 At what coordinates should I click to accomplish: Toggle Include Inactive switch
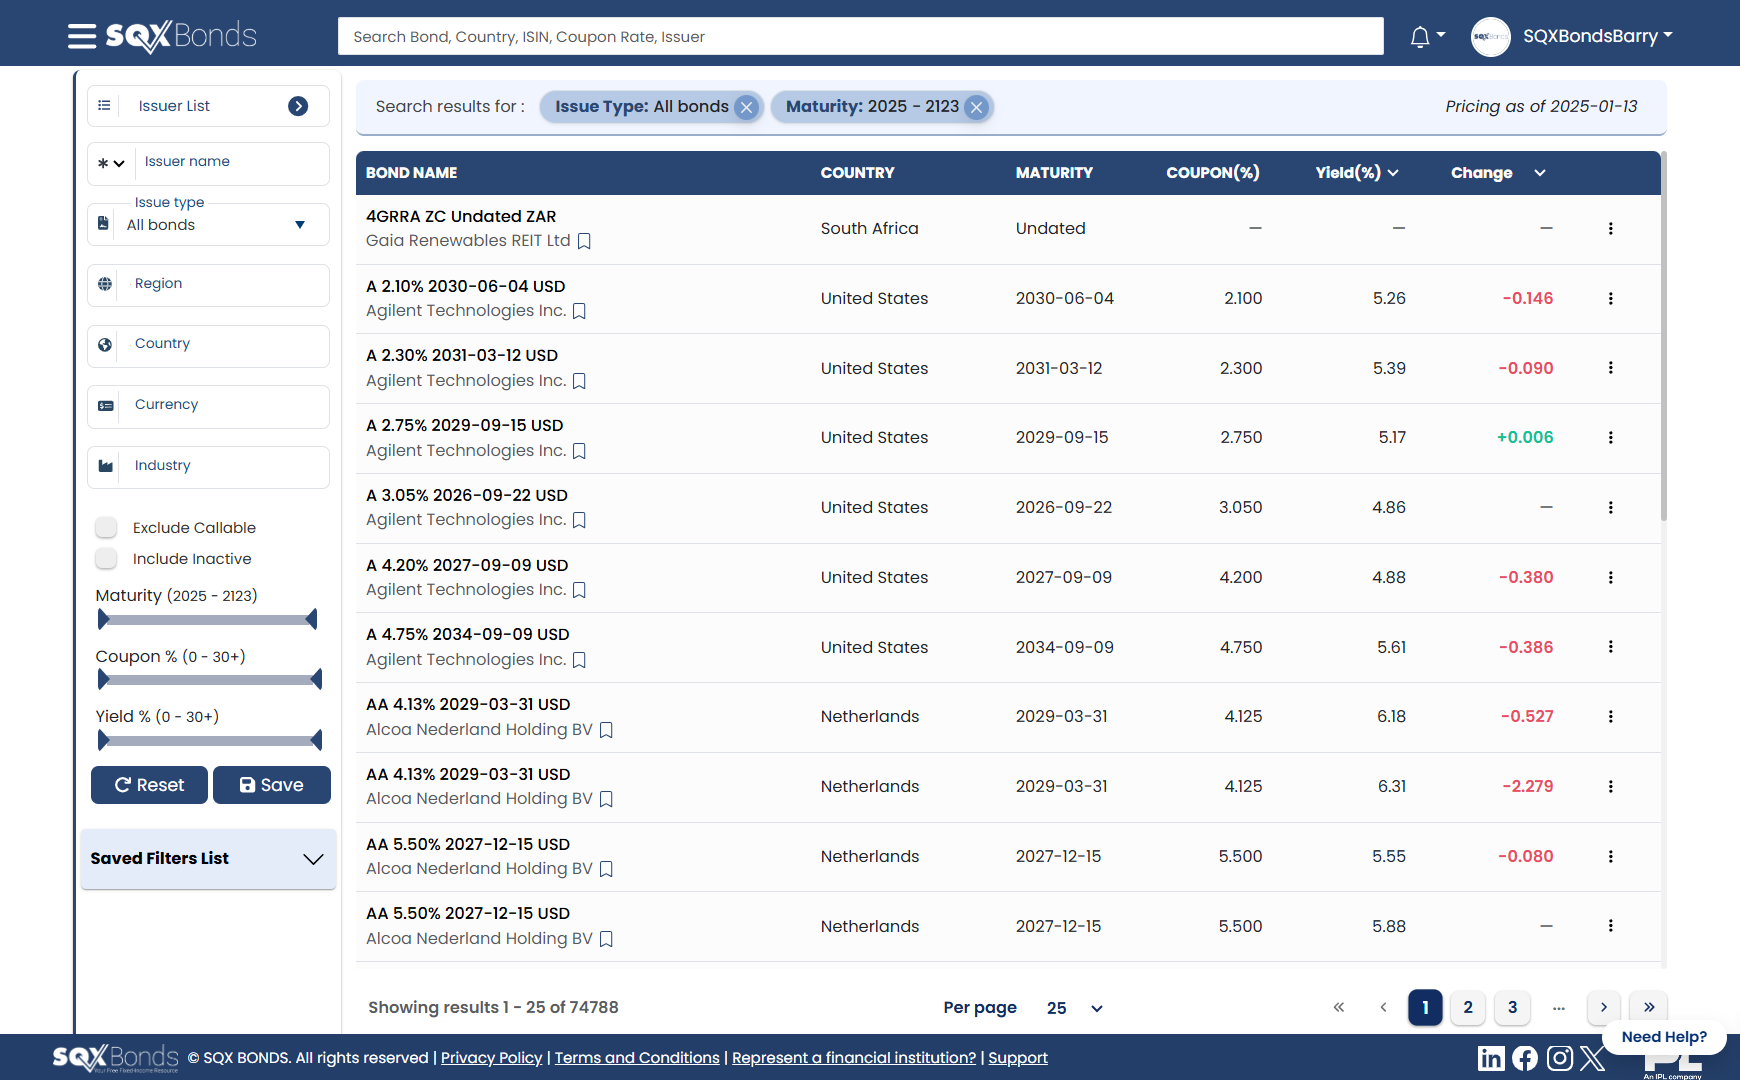coord(106,558)
